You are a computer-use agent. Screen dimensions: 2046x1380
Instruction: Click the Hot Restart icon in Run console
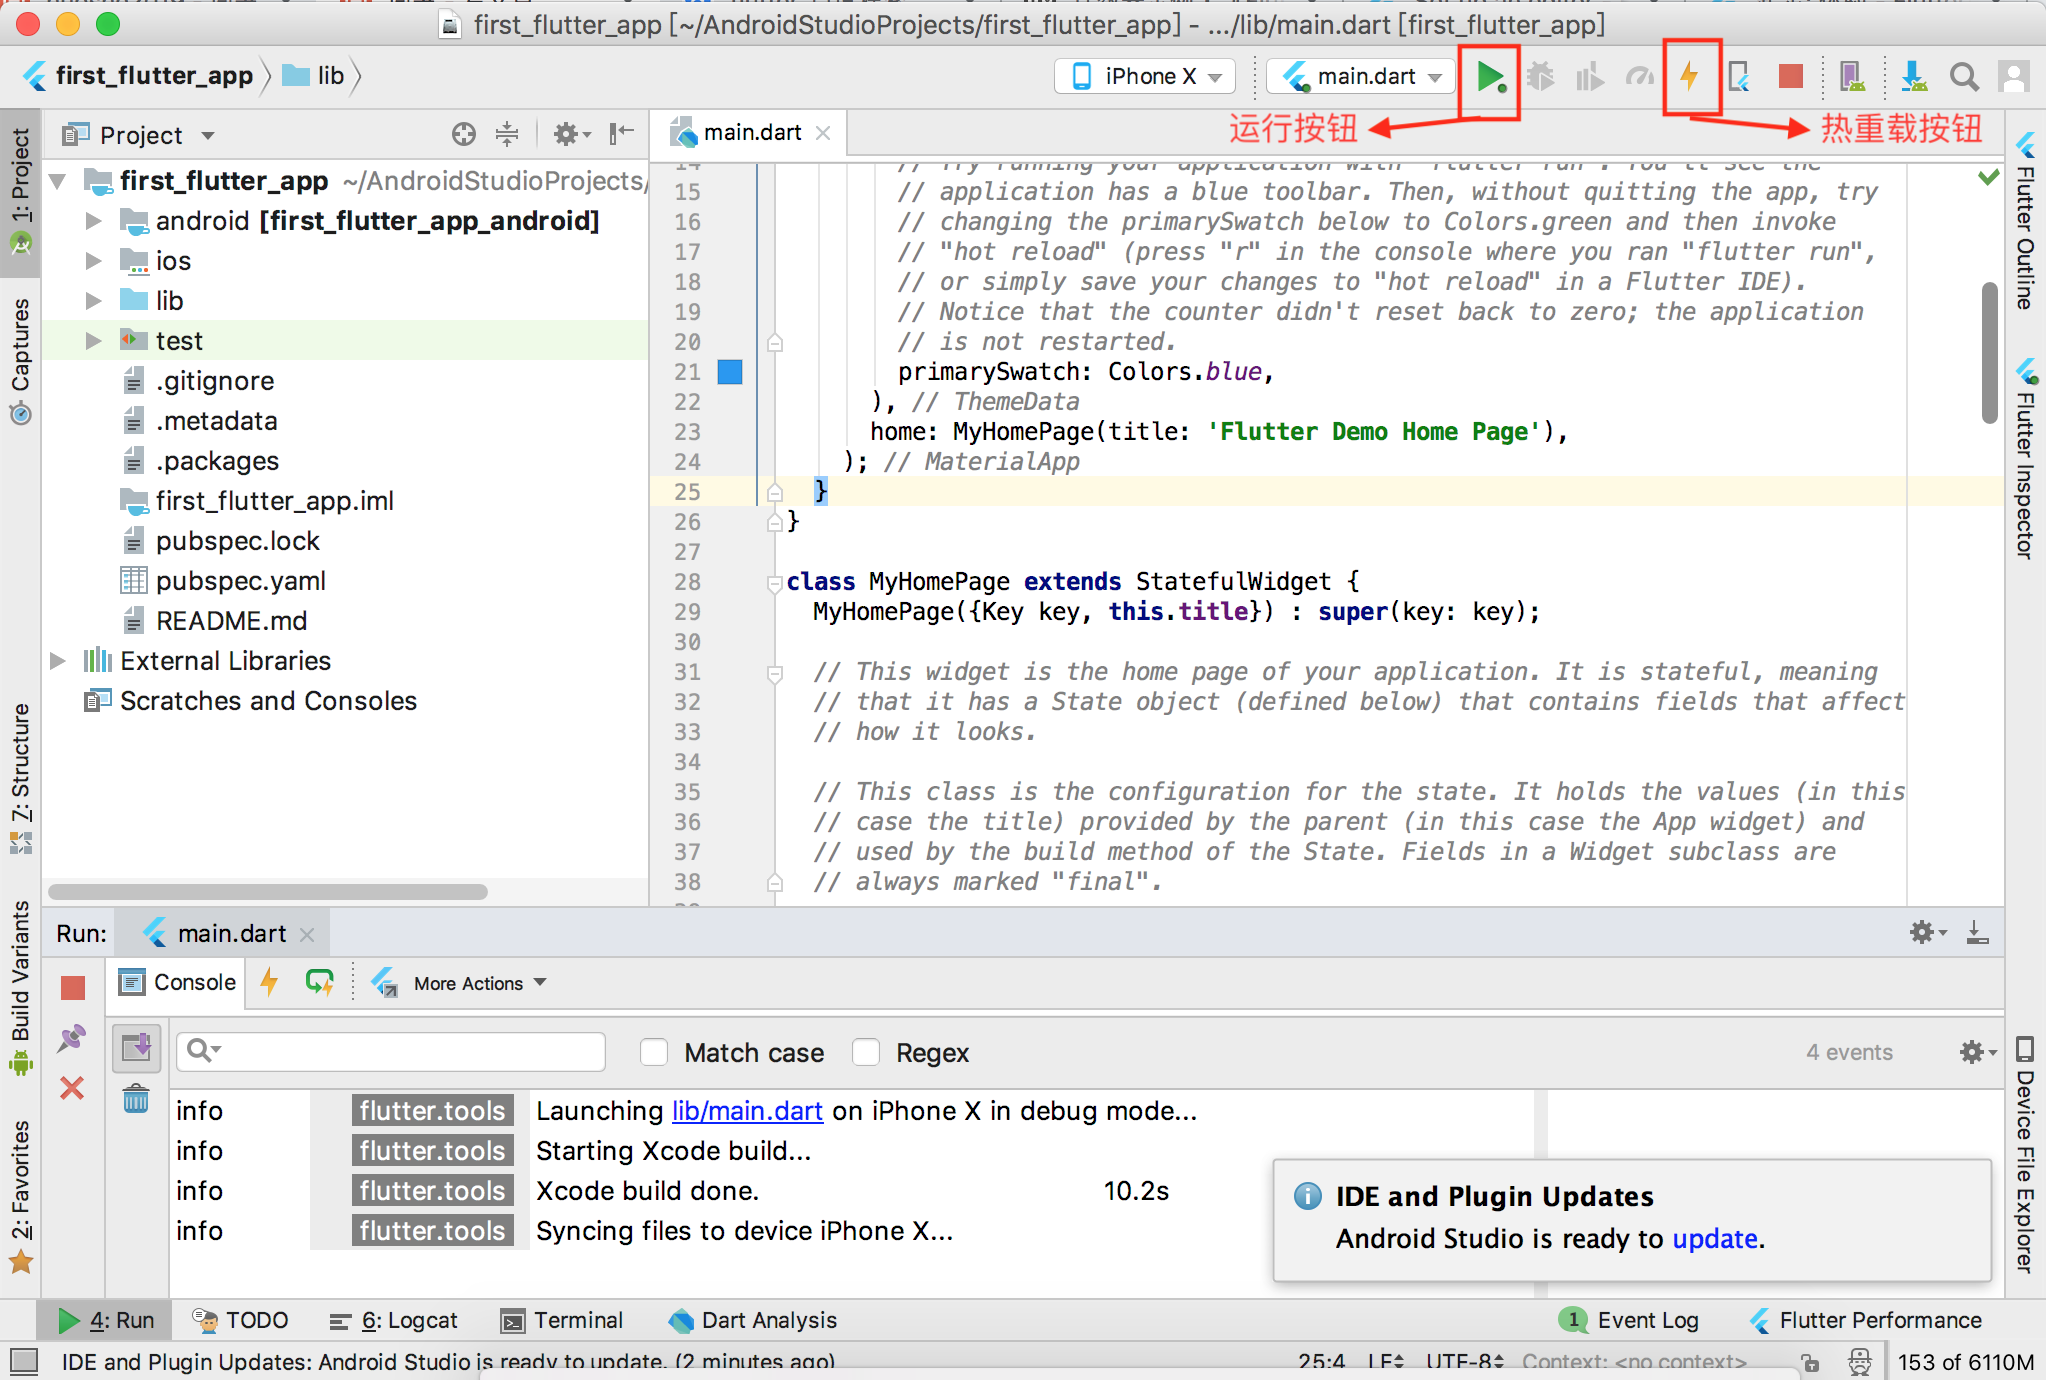[x=319, y=983]
